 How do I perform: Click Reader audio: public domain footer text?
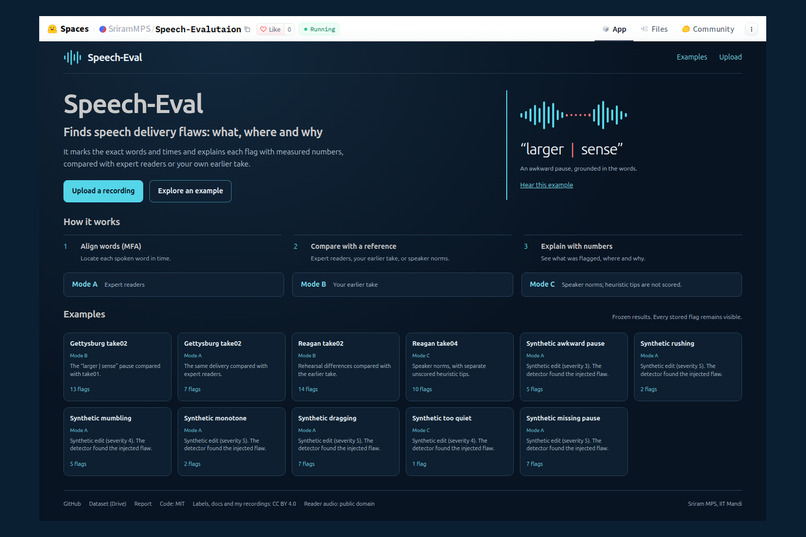point(339,504)
